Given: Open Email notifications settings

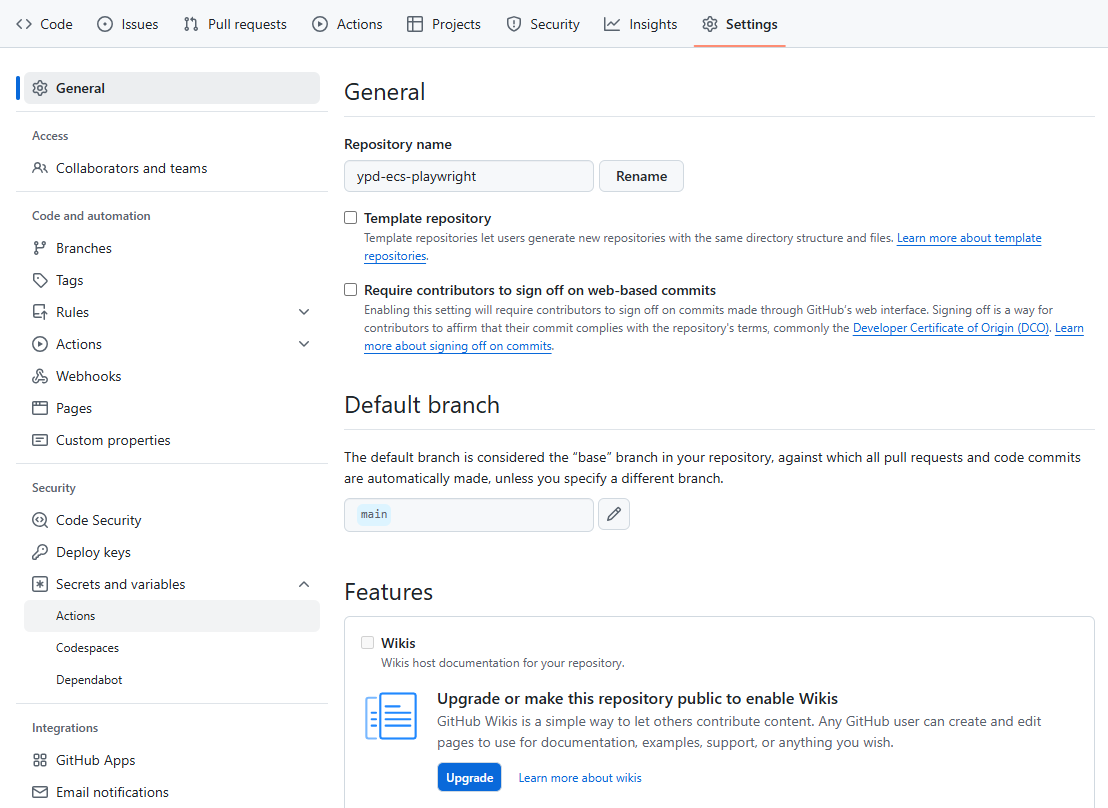Looking at the screenshot, I should pos(172,792).
